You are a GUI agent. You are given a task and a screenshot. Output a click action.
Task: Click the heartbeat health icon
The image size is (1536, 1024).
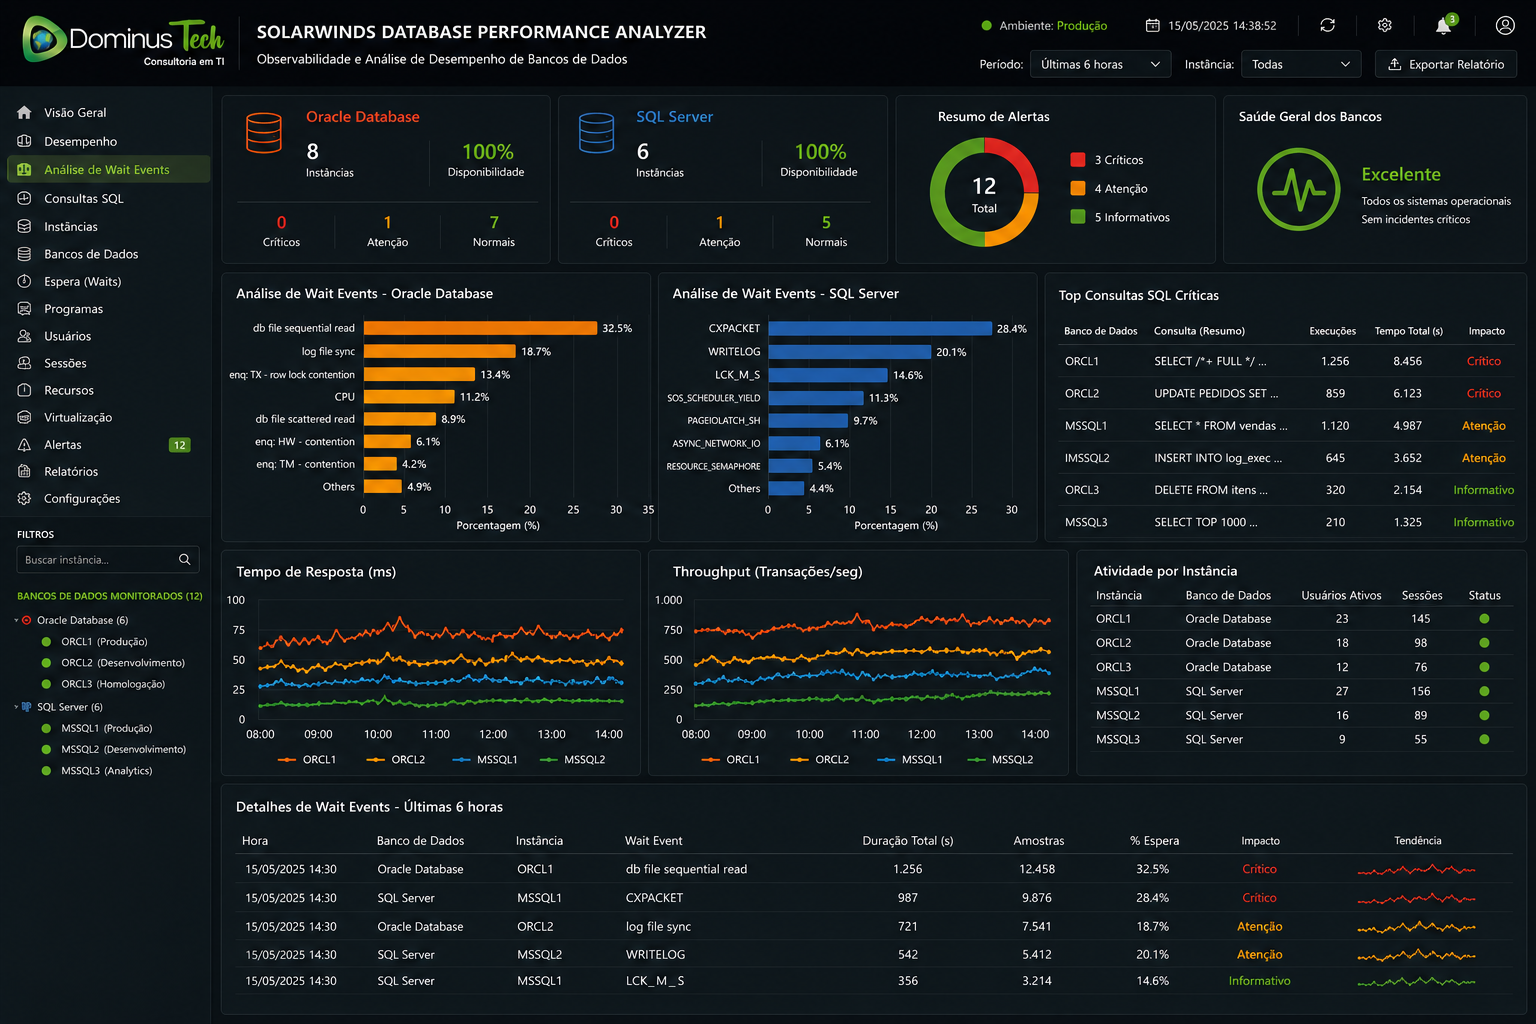(x=1298, y=189)
